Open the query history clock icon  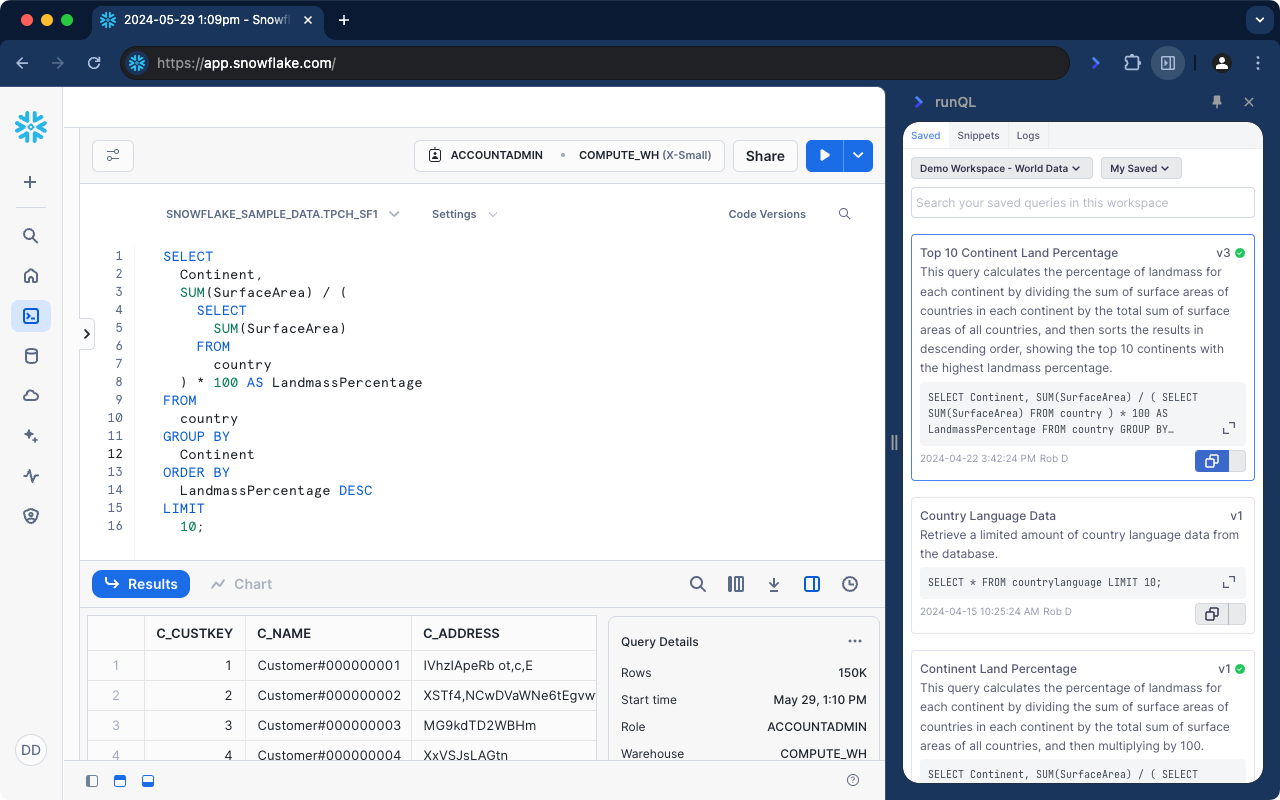(850, 584)
